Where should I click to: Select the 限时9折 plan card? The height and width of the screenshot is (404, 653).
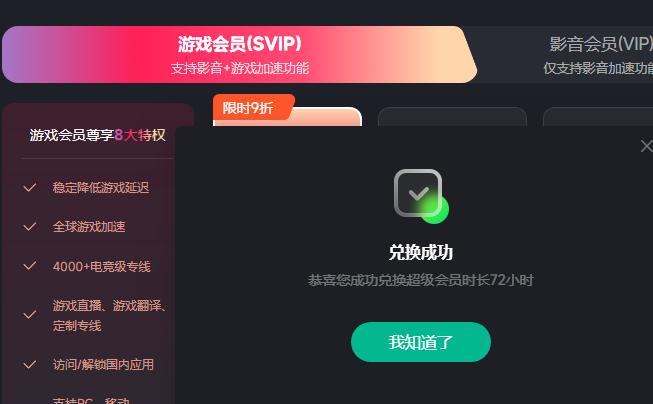point(287,117)
